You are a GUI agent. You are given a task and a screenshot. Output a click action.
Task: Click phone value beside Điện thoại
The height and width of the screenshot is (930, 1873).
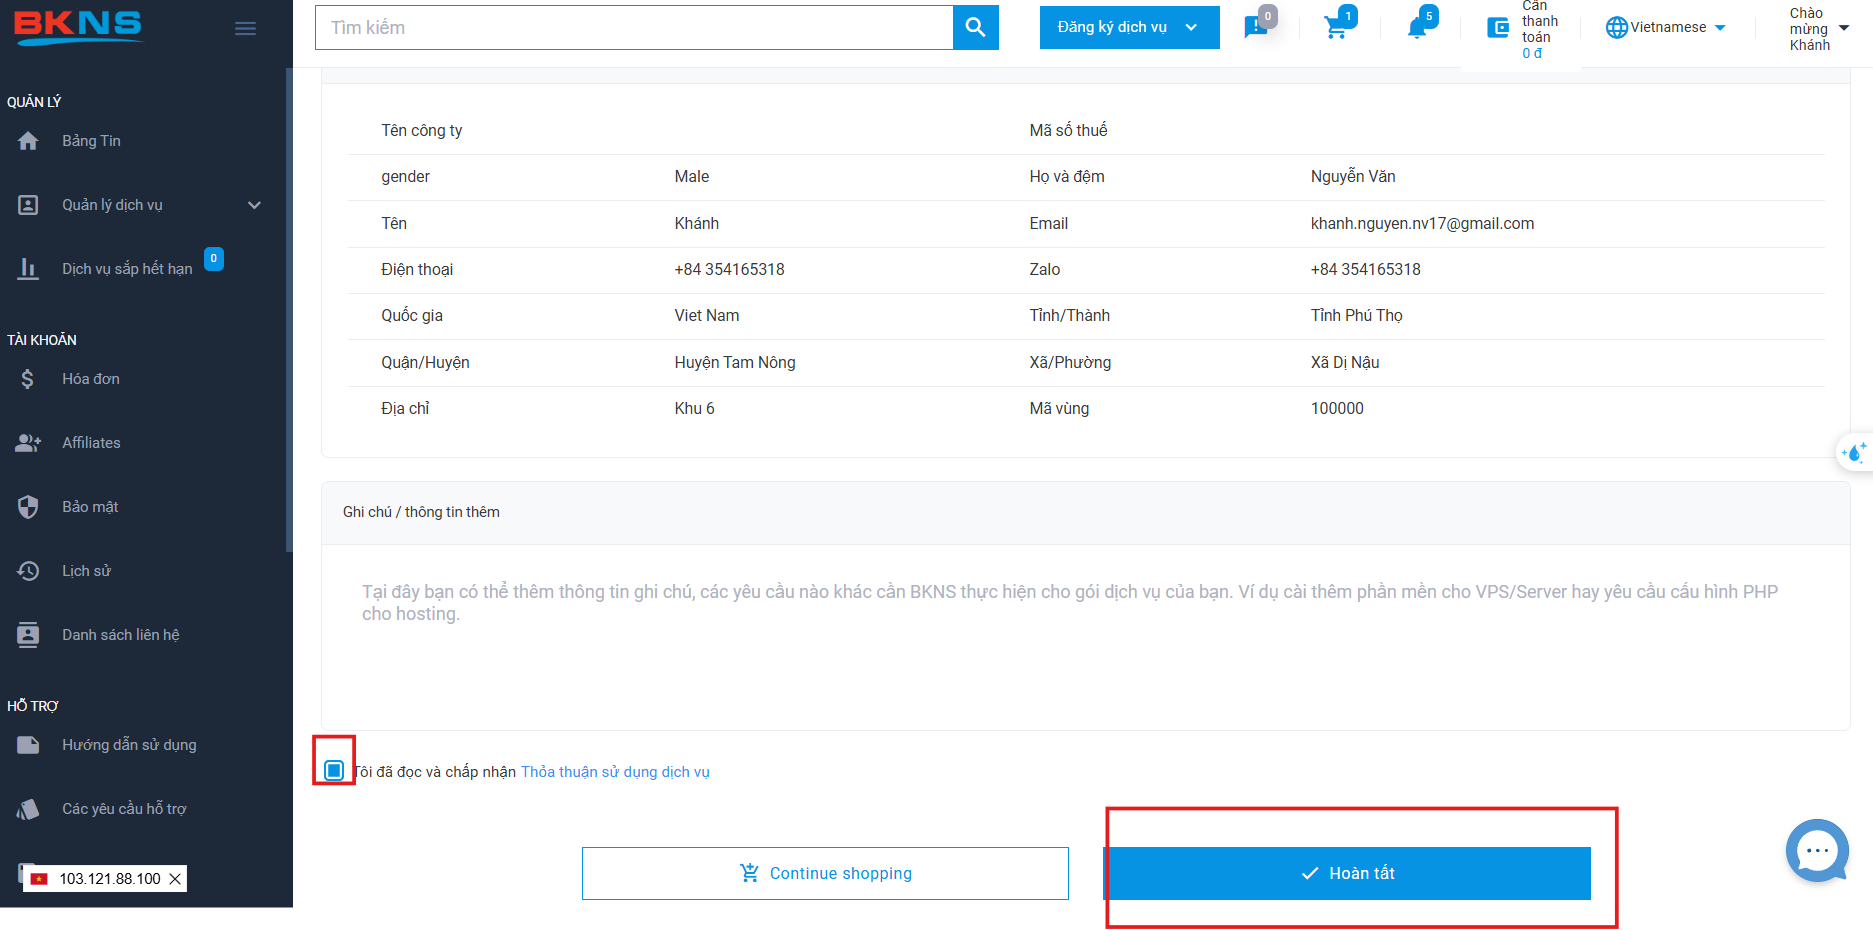729,270
